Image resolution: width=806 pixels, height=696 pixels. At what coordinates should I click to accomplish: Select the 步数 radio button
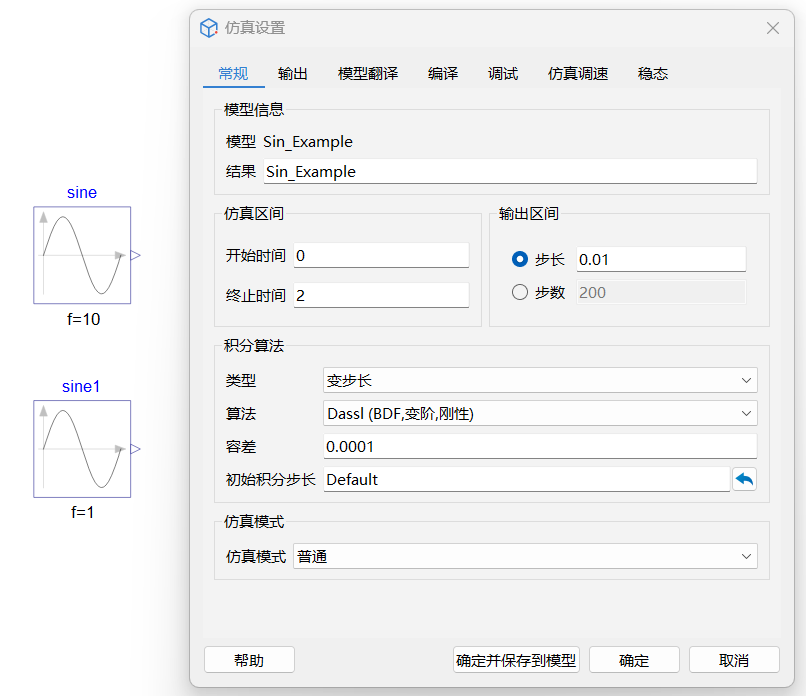[520, 292]
